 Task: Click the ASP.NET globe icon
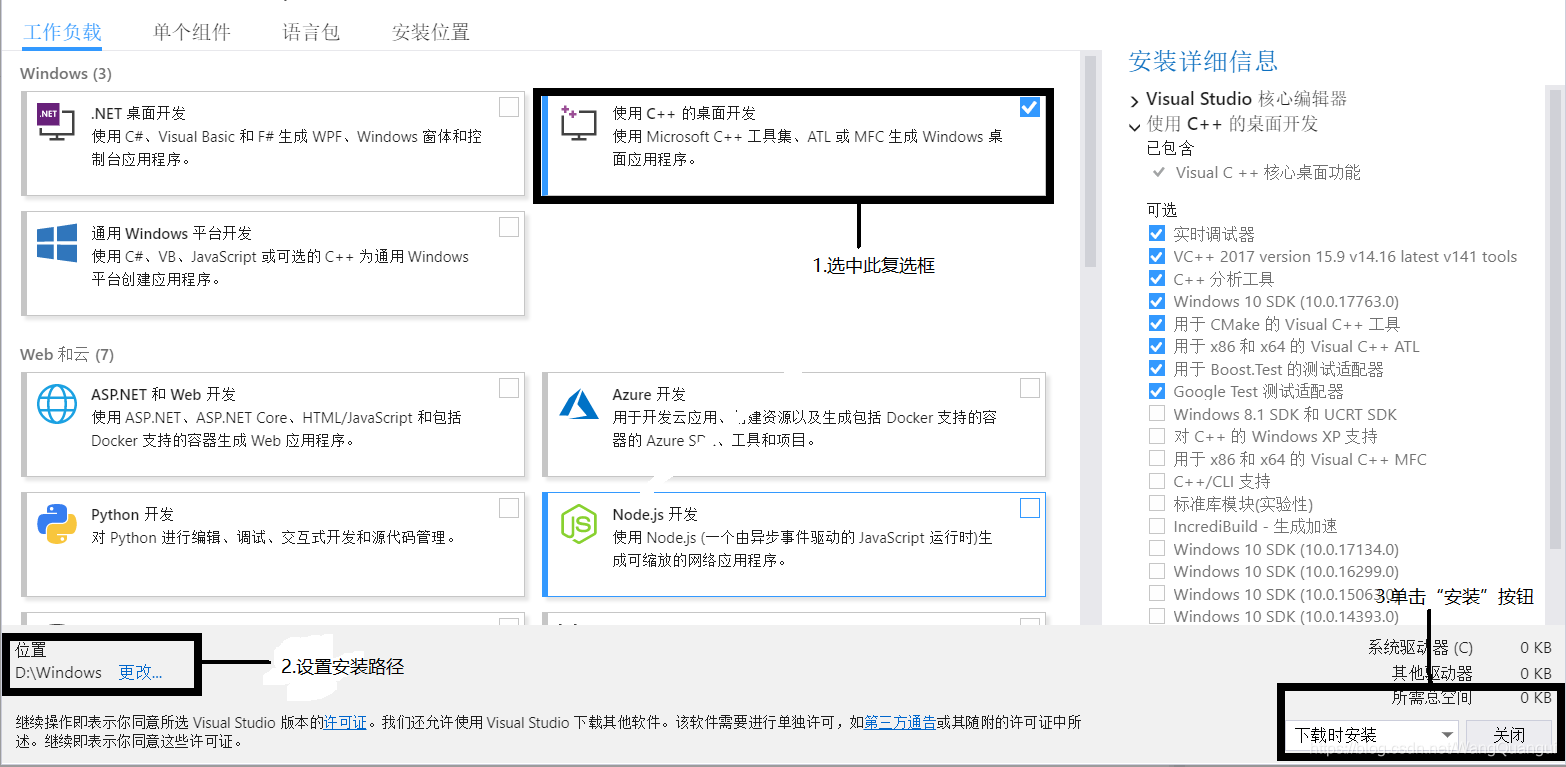click(57, 404)
